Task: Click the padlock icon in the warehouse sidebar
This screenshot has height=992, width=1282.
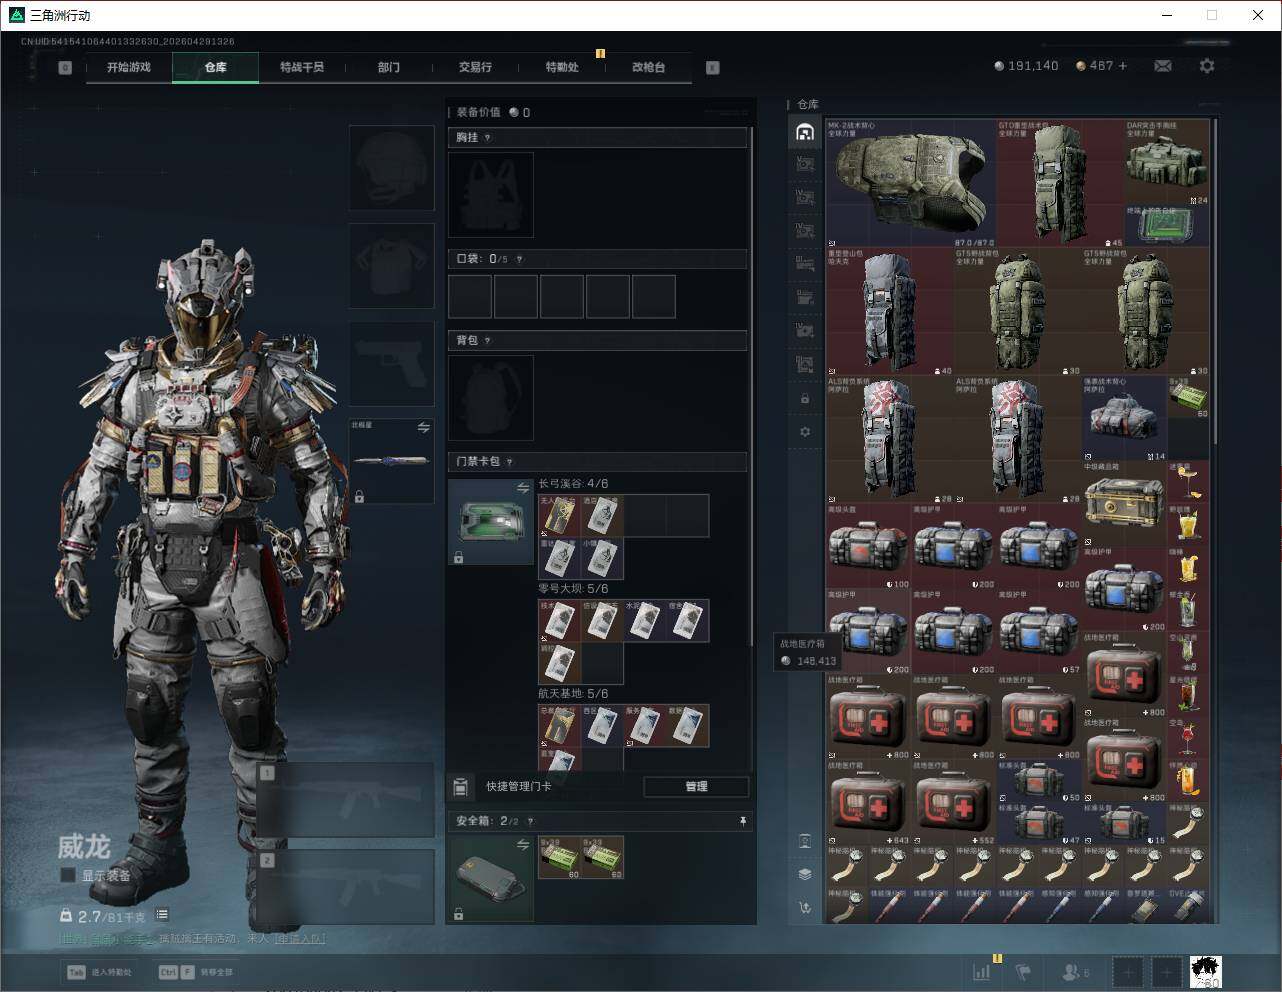Action: tap(805, 399)
